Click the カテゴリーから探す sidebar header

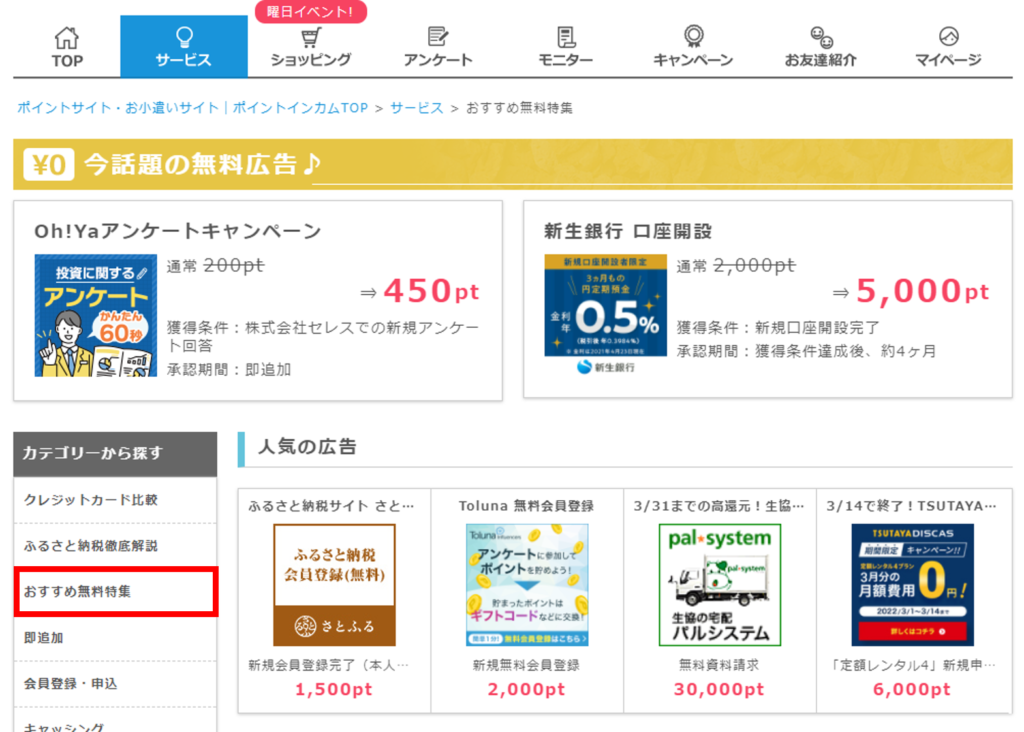115,454
